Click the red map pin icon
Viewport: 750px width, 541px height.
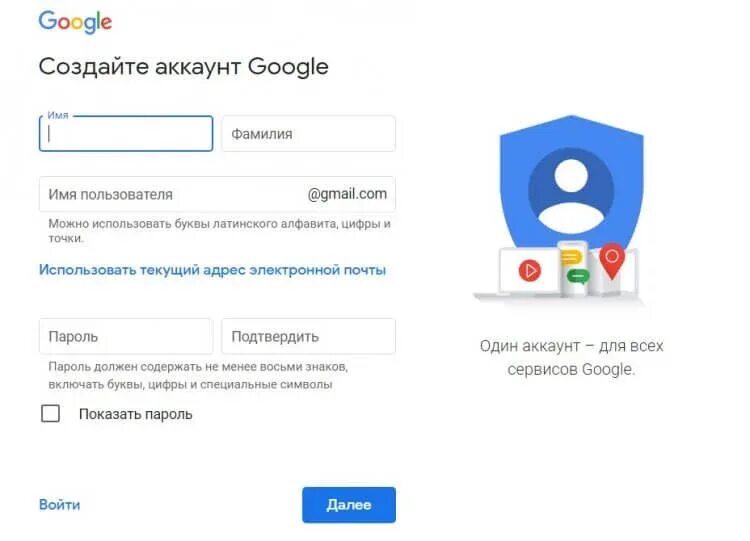pos(612,260)
